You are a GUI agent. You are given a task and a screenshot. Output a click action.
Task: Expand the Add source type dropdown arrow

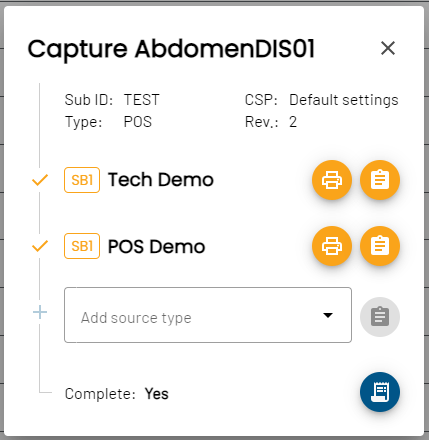328,315
